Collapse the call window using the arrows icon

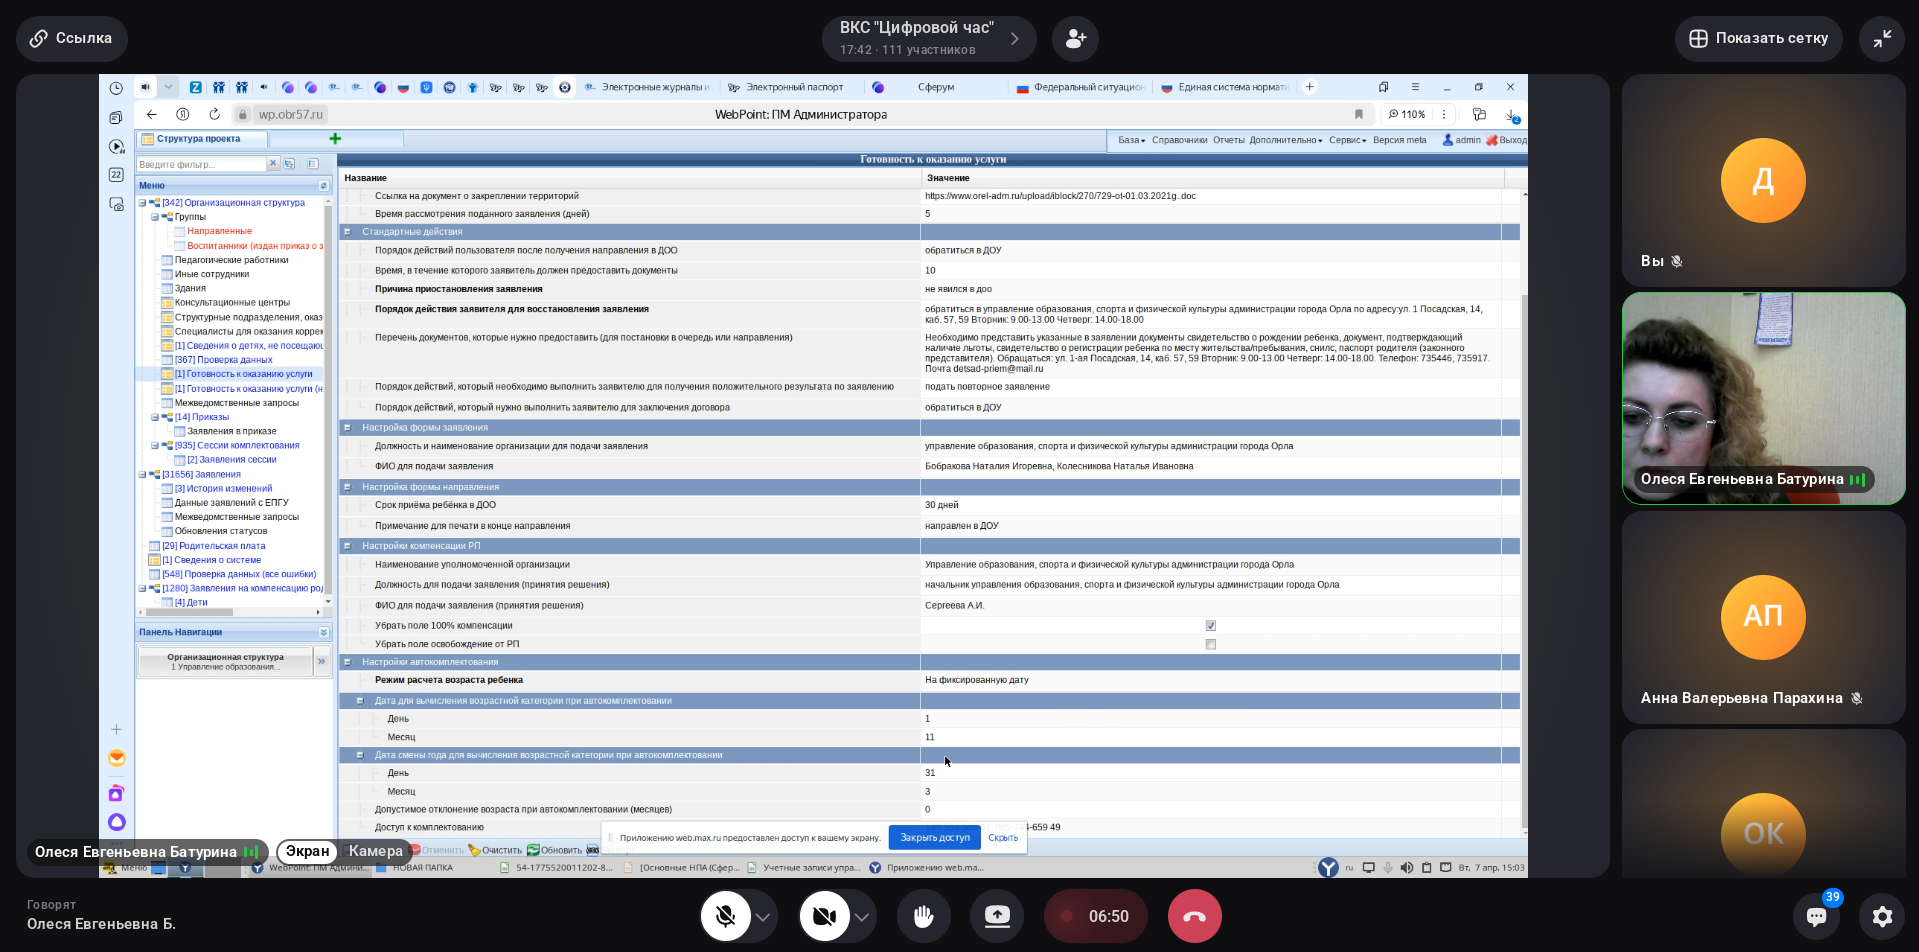[1882, 39]
